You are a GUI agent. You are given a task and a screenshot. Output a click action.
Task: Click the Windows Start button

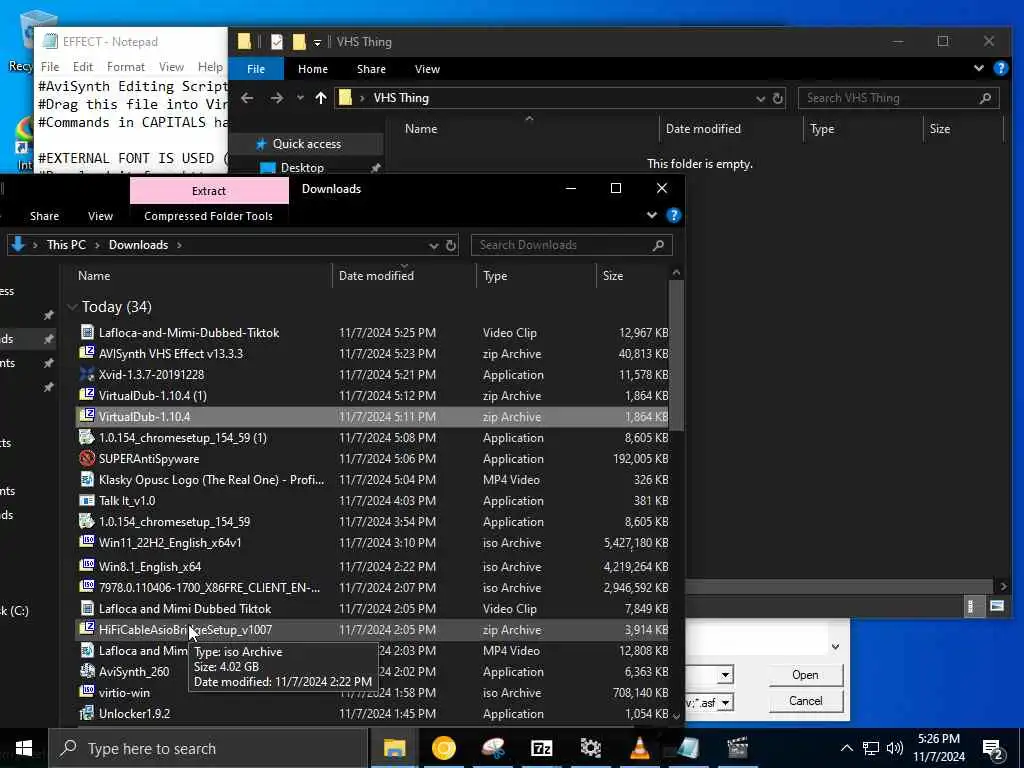click(x=24, y=748)
